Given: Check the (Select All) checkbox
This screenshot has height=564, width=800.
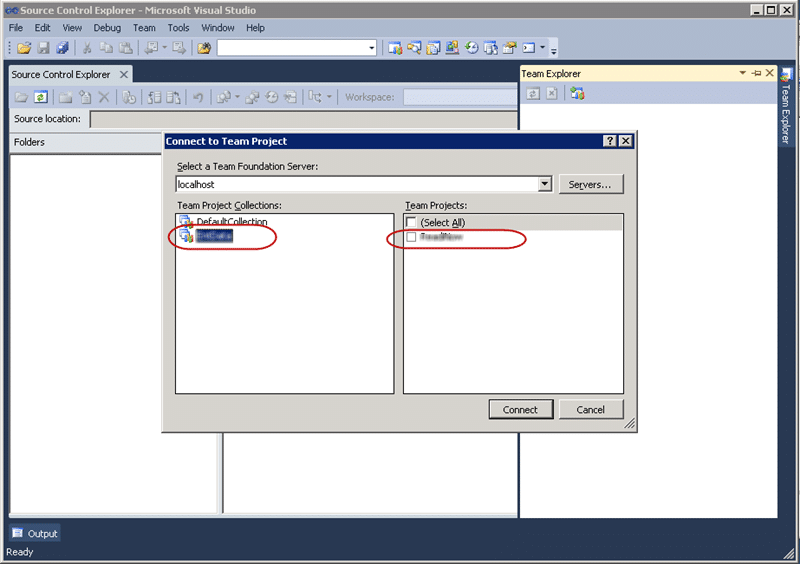Looking at the screenshot, I should 411,222.
